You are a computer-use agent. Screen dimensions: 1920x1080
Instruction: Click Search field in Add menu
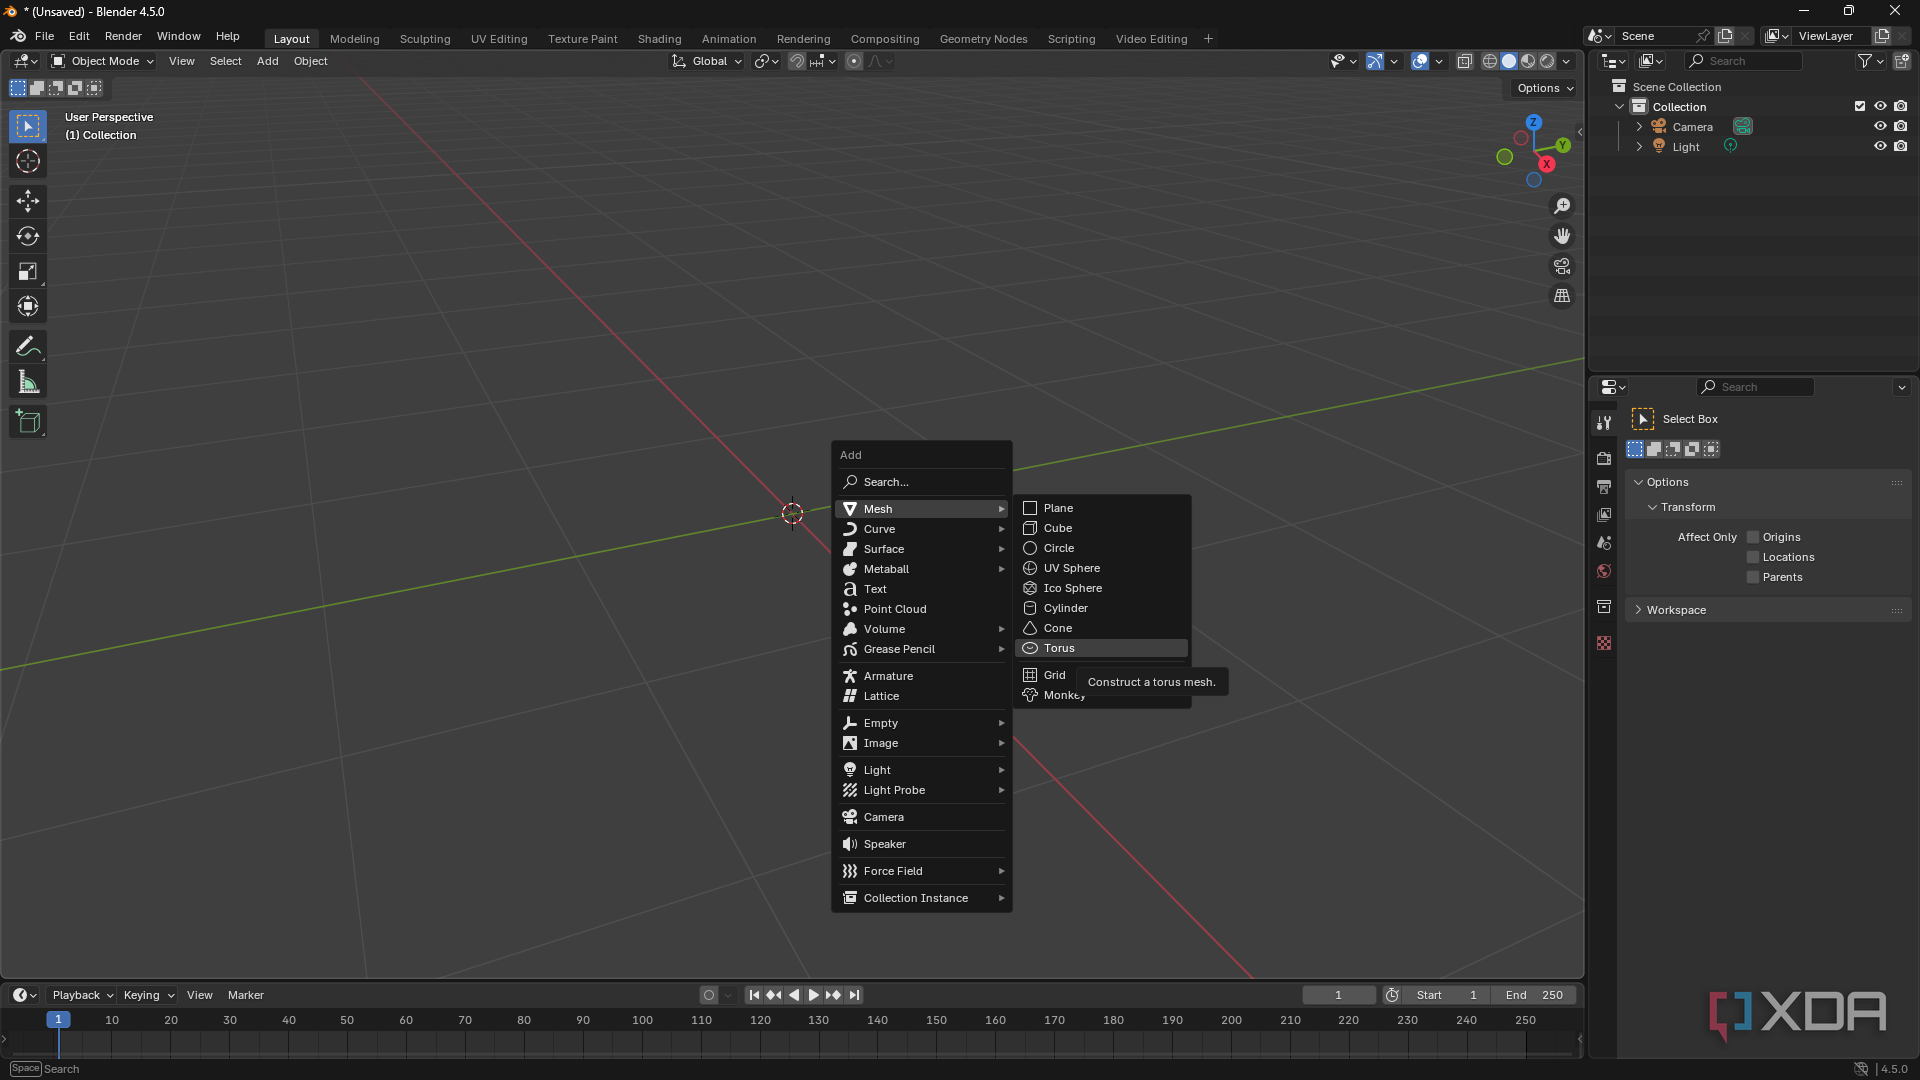point(922,482)
